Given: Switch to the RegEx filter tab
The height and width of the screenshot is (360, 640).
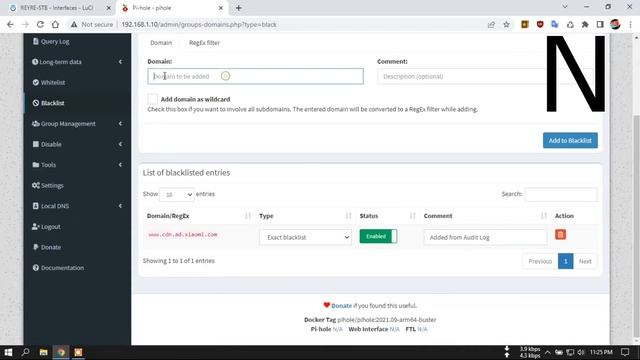Looking at the screenshot, I should [204, 42].
